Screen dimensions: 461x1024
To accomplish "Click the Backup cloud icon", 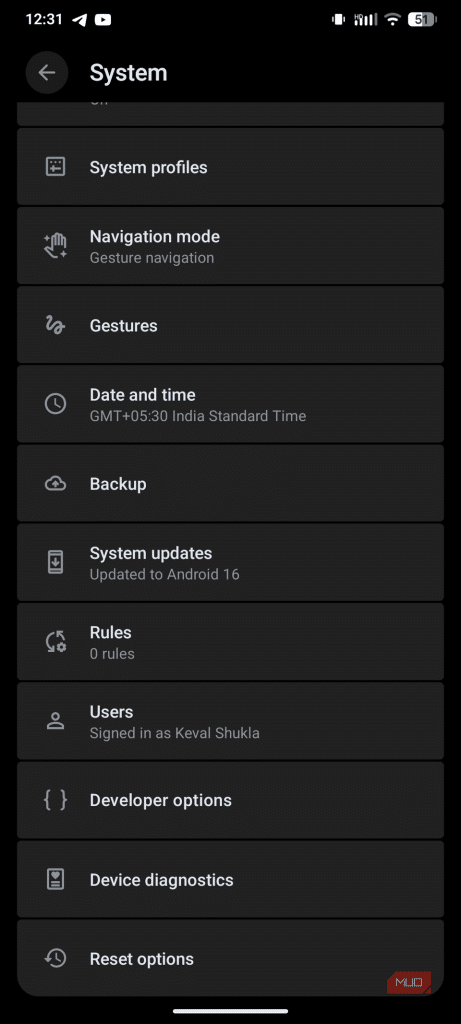I will tap(55, 484).
